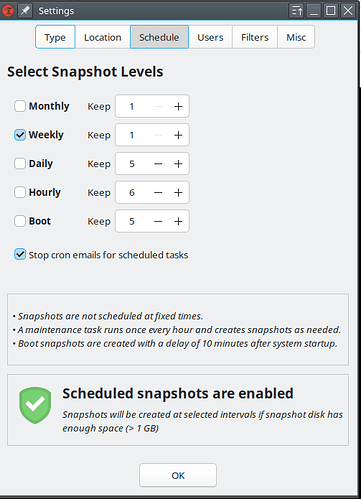361x499 pixels.
Task: Enable the Monthly snapshot checkbox
Action: pos(20,106)
